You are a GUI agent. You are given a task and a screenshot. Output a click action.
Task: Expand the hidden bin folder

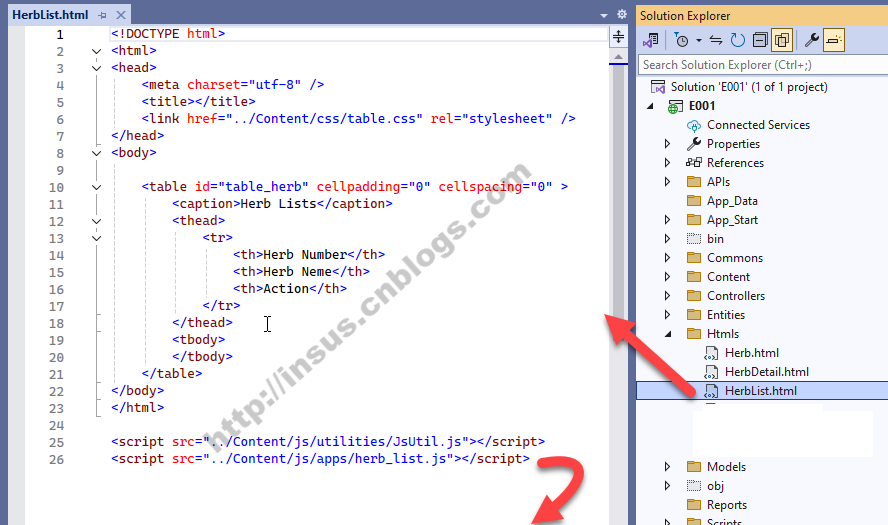(668, 239)
